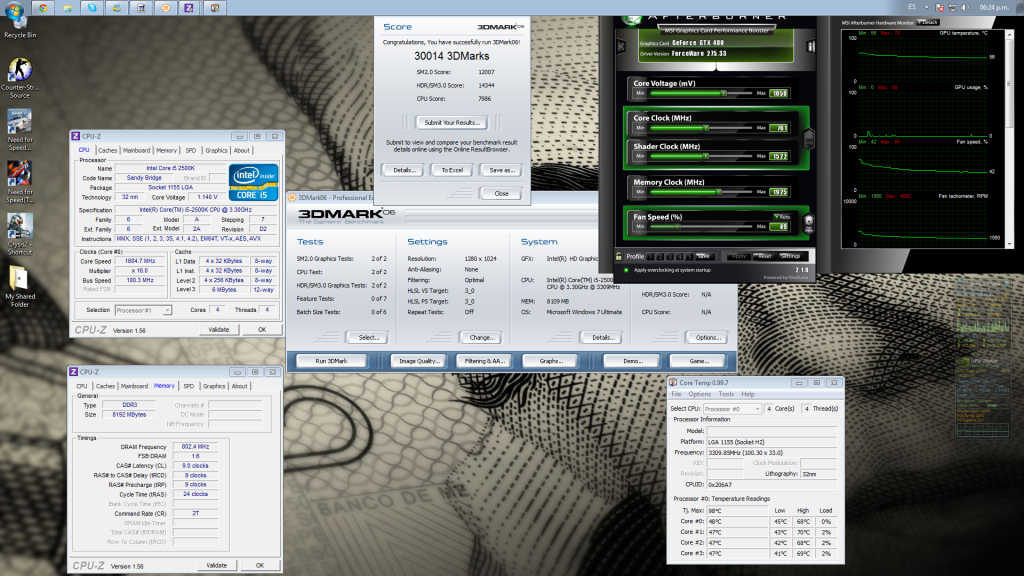The height and width of the screenshot is (576, 1024).
Task: Click the Action Center flag tray icon
Action: coord(939,8)
